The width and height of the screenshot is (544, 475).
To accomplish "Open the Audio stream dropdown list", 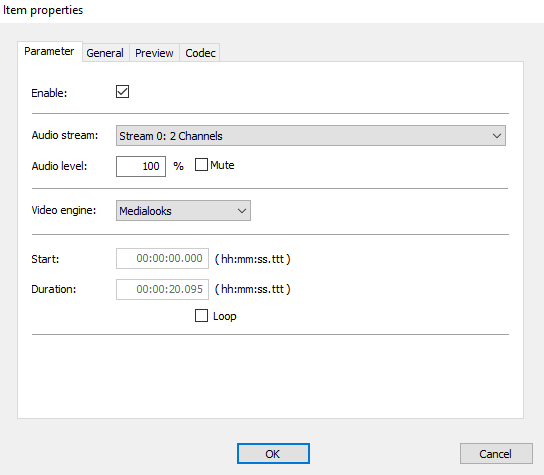I will coord(311,136).
